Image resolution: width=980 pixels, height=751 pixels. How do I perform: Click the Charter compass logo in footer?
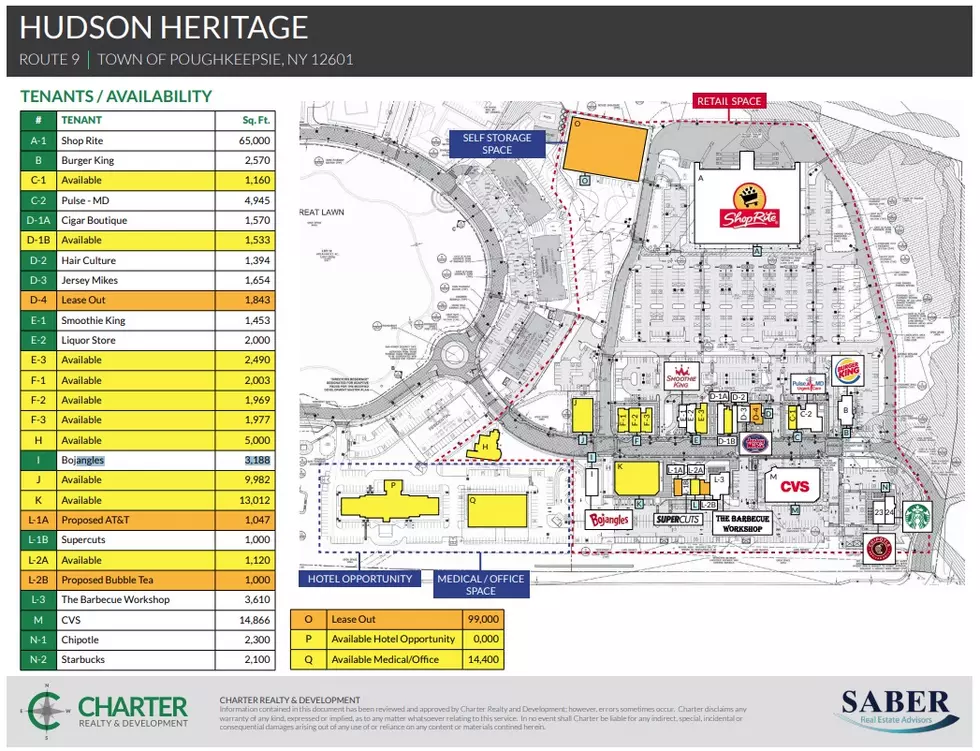pos(45,712)
